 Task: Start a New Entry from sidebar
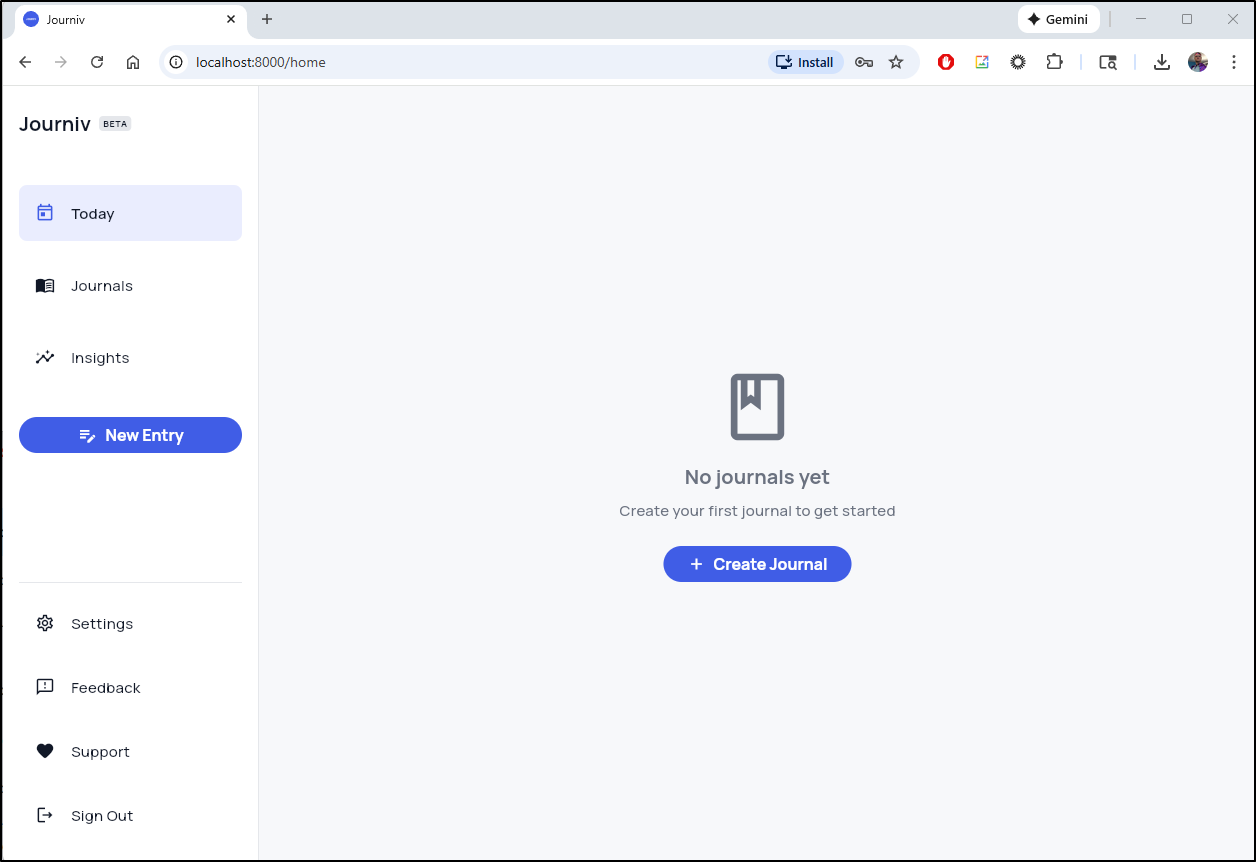(x=130, y=435)
